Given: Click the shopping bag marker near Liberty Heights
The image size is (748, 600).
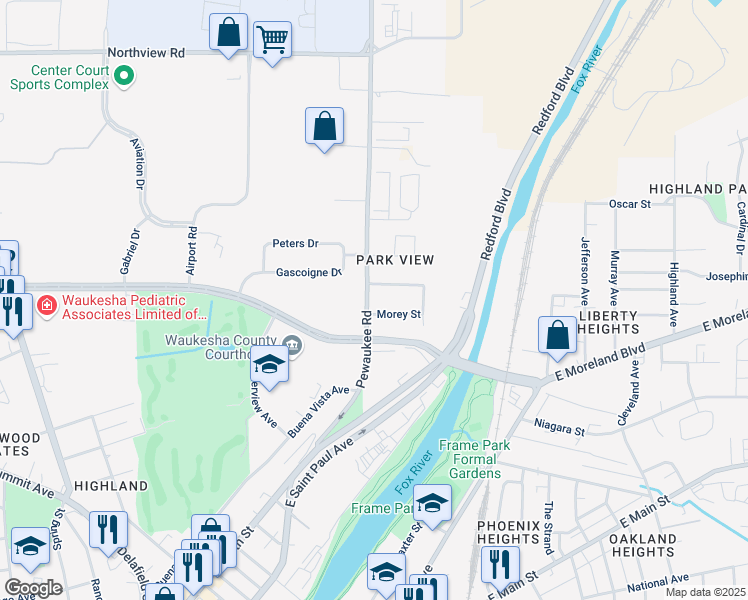Looking at the screenshot, I should pos(557,334).
